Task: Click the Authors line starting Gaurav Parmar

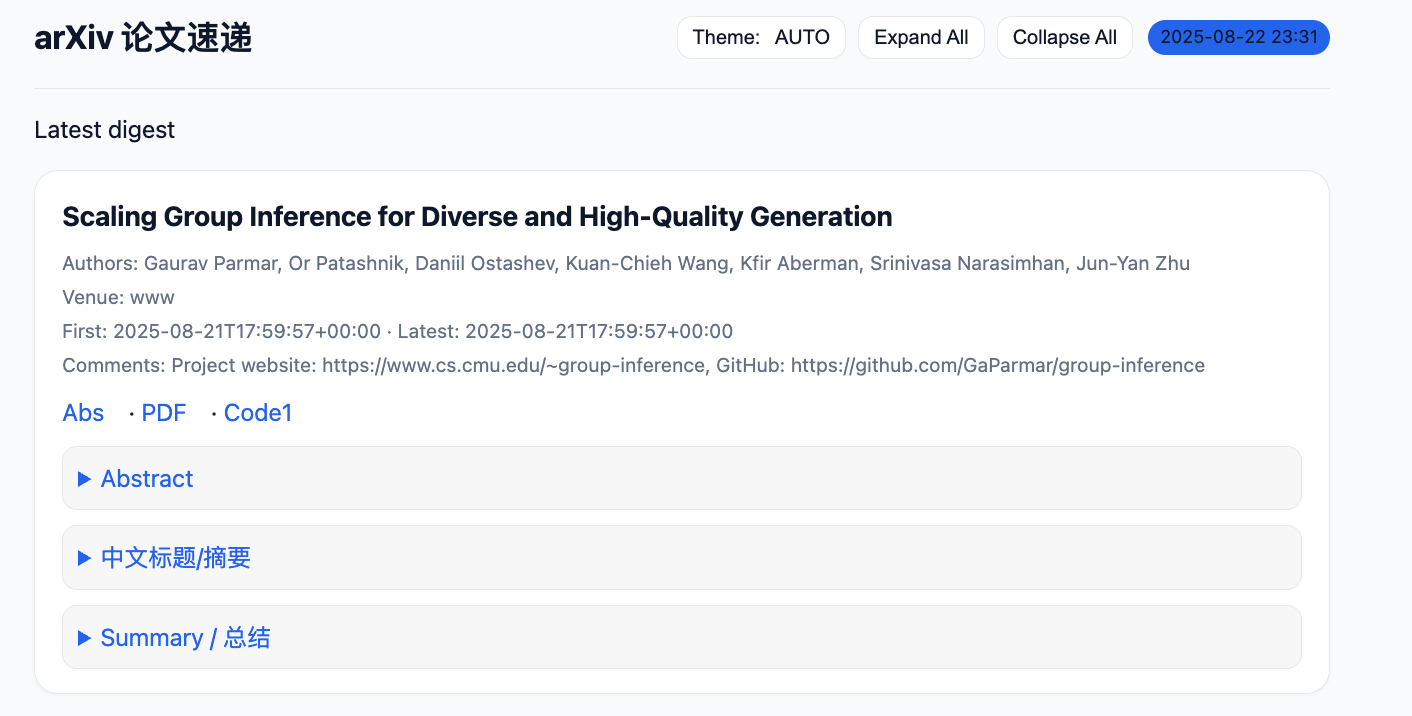Action: tap(626, 264)
